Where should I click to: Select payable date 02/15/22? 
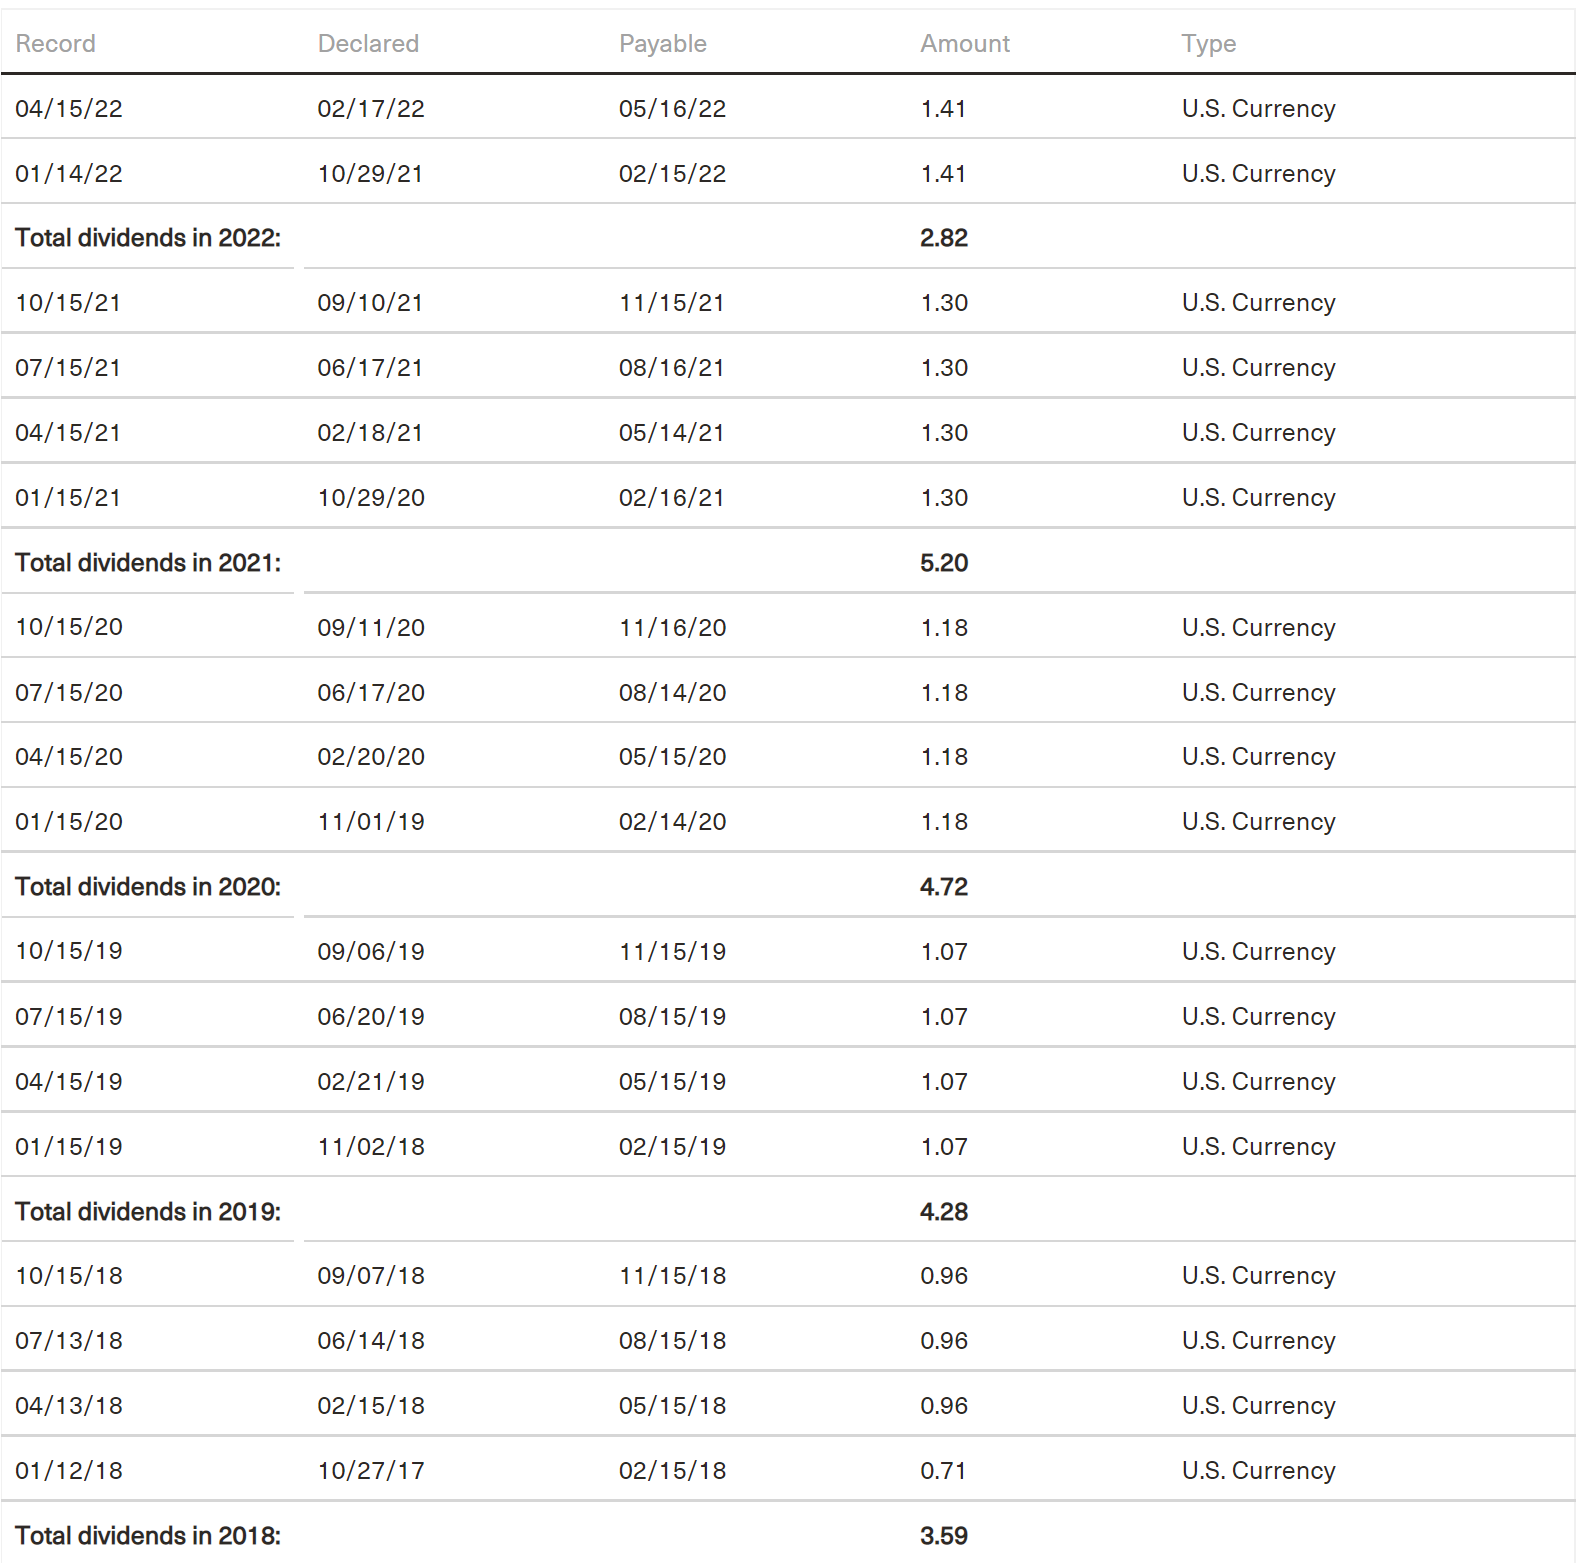click(673, 174)
